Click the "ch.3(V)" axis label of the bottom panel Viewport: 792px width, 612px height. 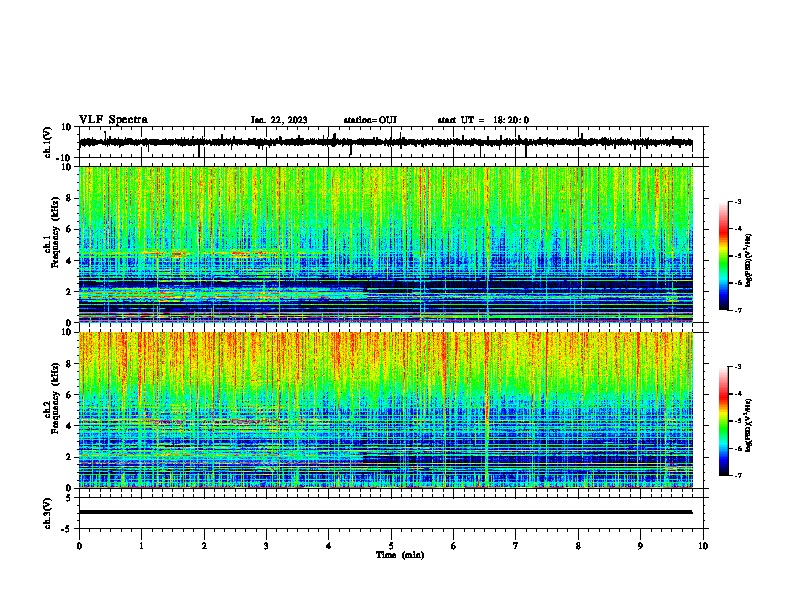pos(48,513)
